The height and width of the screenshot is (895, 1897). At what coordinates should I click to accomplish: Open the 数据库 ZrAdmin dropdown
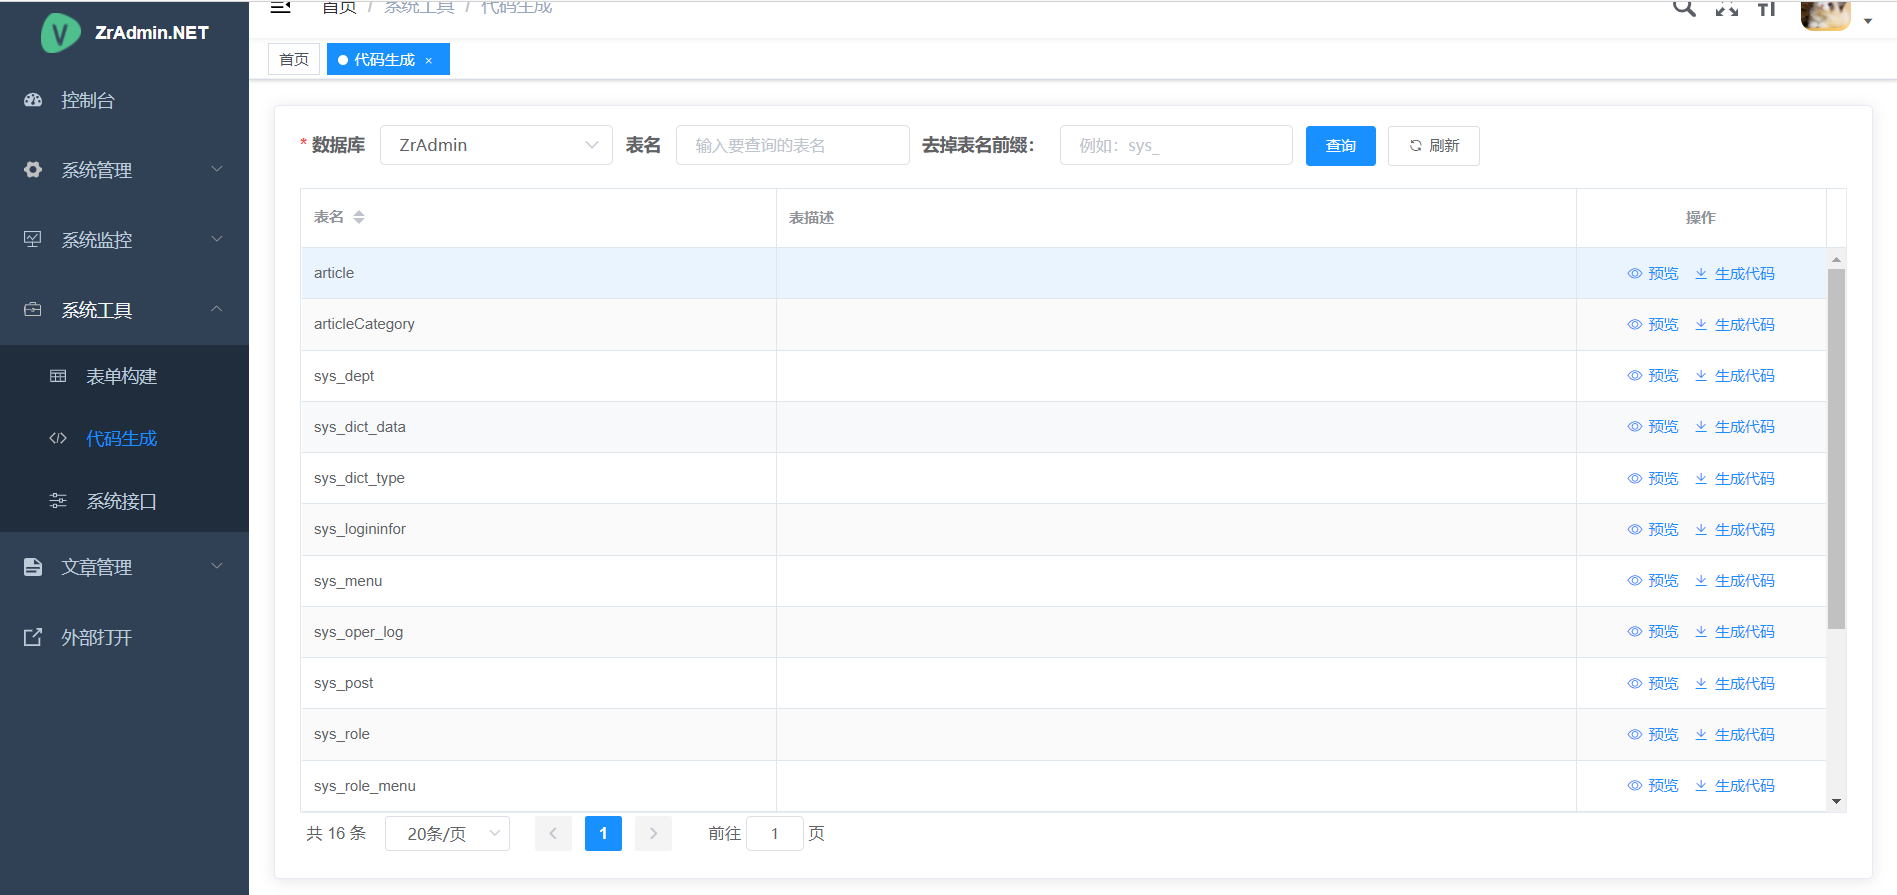496,145
